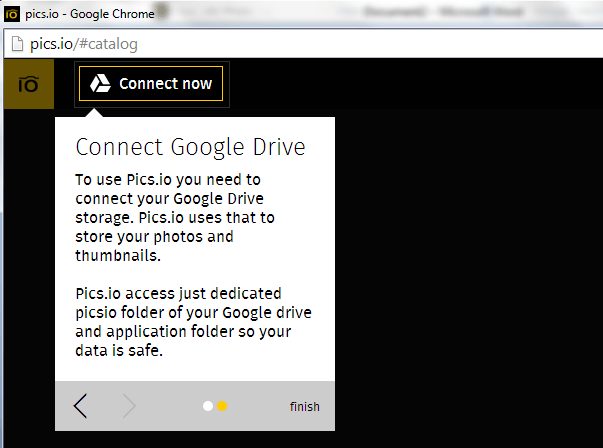603x448 pixels.
Task: Click the Connect now button
Action: [151, 83]
